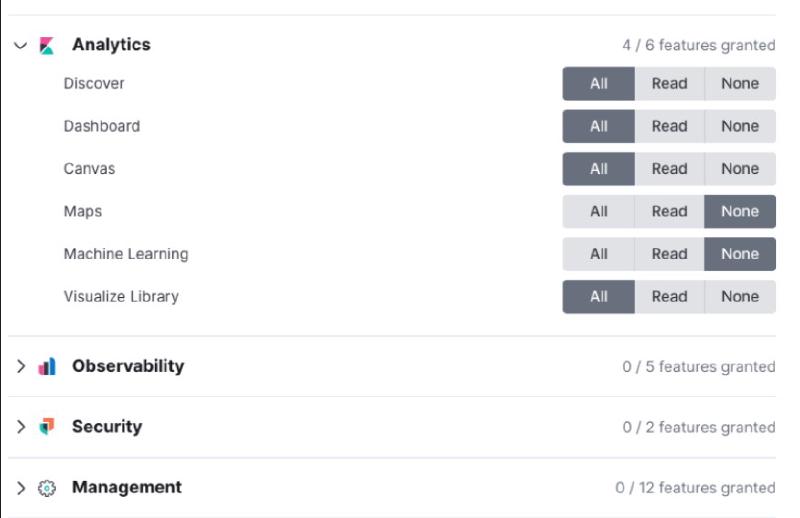Set Visualize Library privilege to None

tap(740, 297)
